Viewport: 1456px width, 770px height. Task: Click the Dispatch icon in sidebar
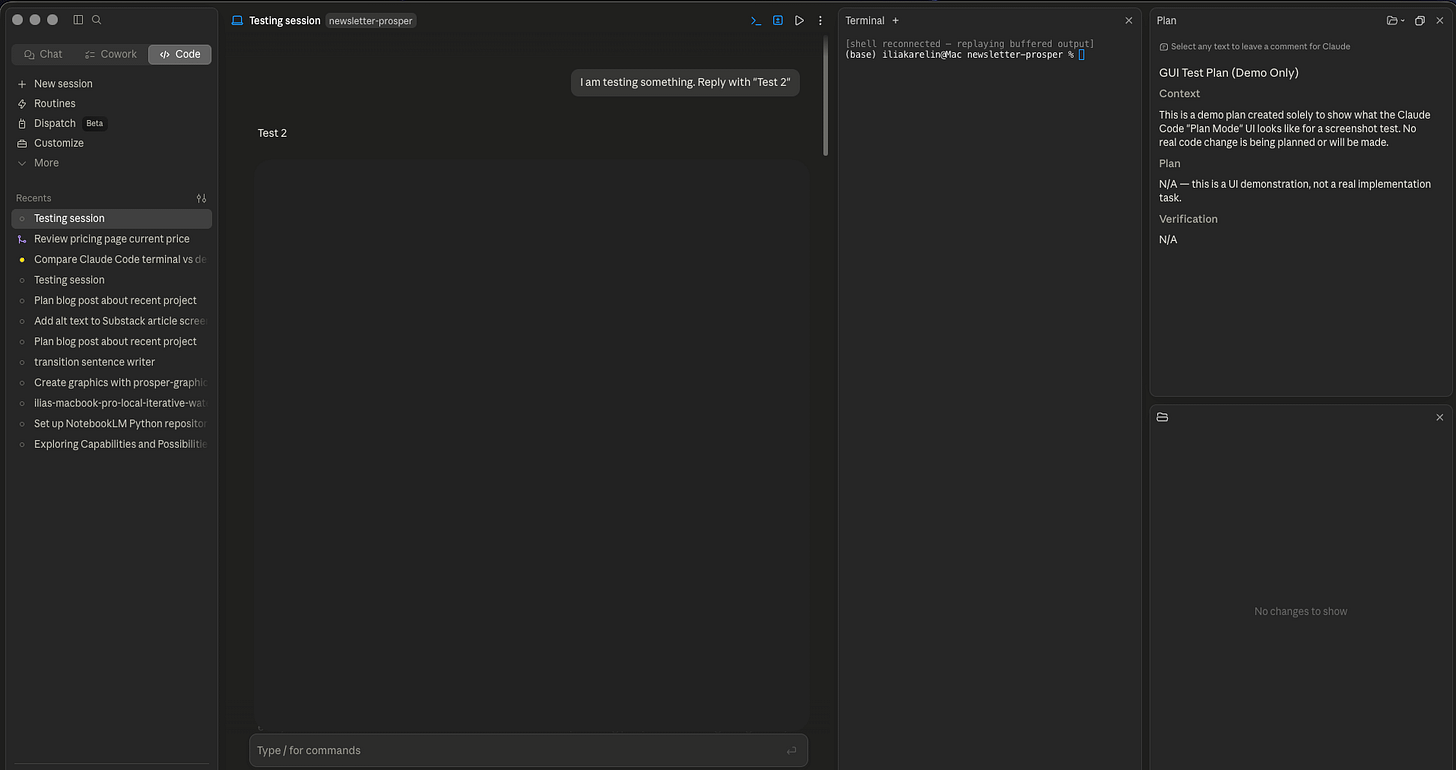(x=22, y=123)
